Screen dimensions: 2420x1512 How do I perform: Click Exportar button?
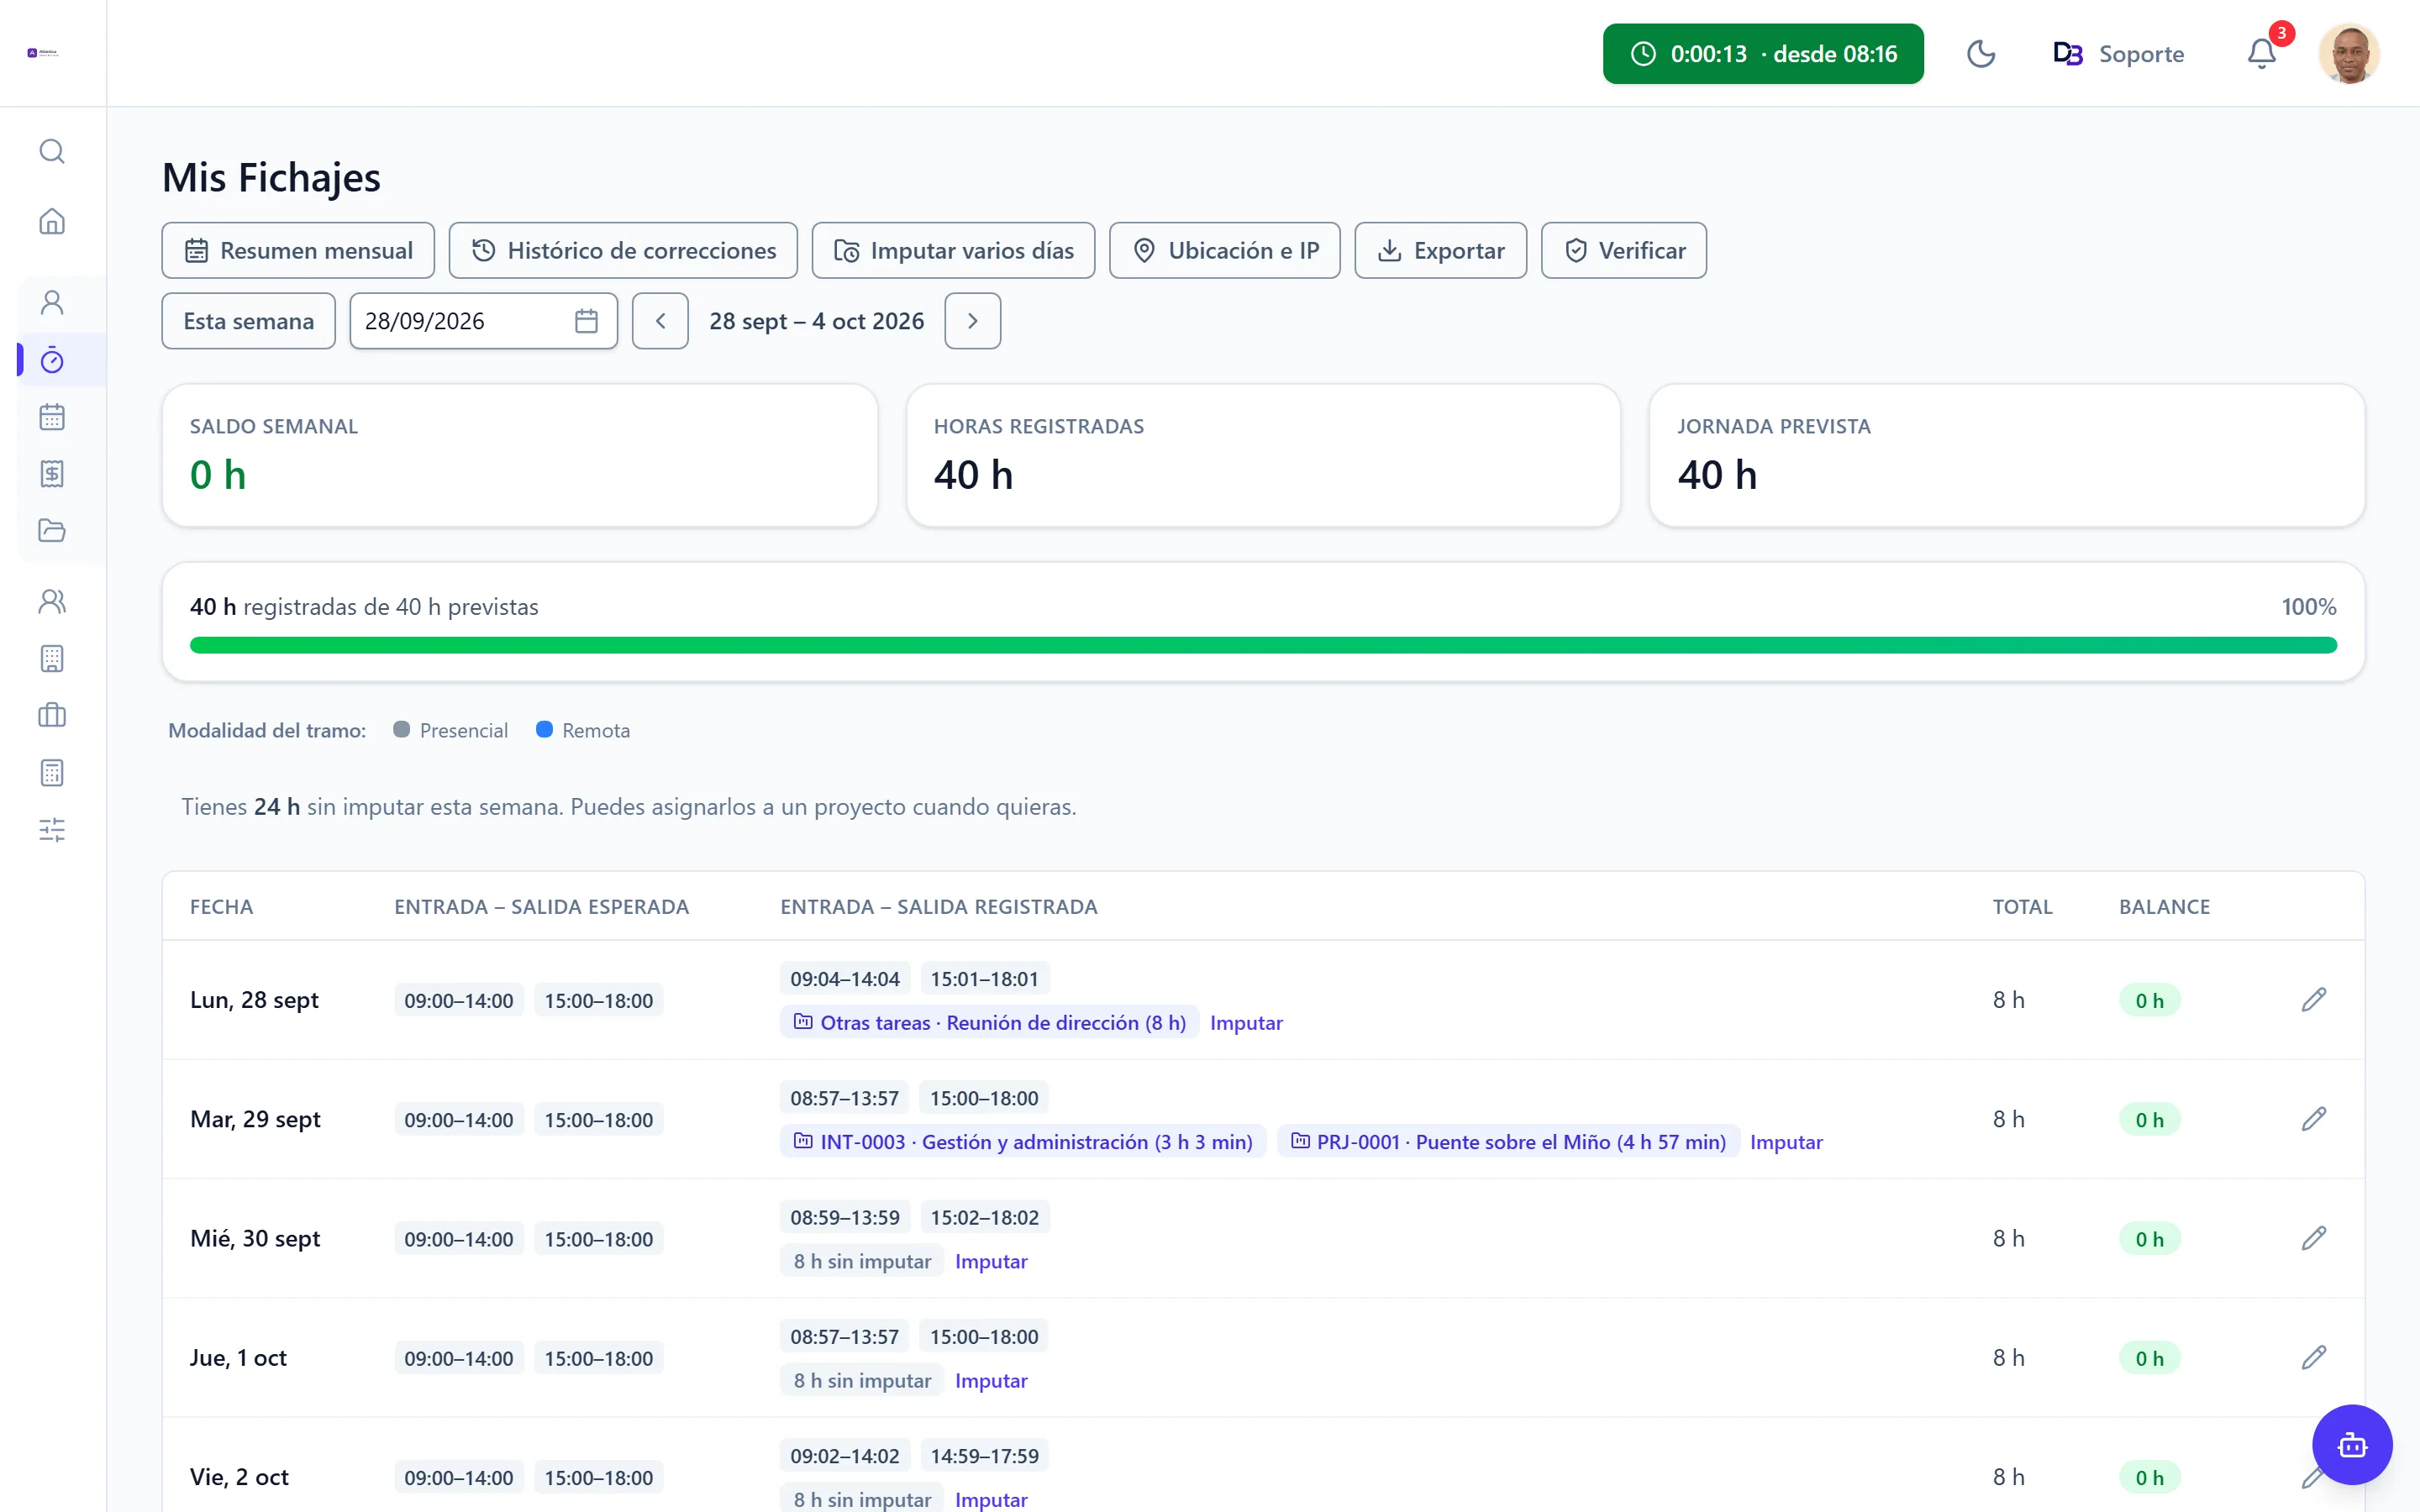(1441, 250)
